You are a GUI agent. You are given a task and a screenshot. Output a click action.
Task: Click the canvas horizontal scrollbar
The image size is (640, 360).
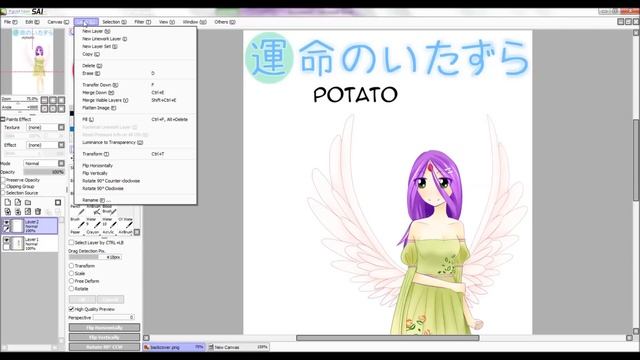(x=387, y=338)
